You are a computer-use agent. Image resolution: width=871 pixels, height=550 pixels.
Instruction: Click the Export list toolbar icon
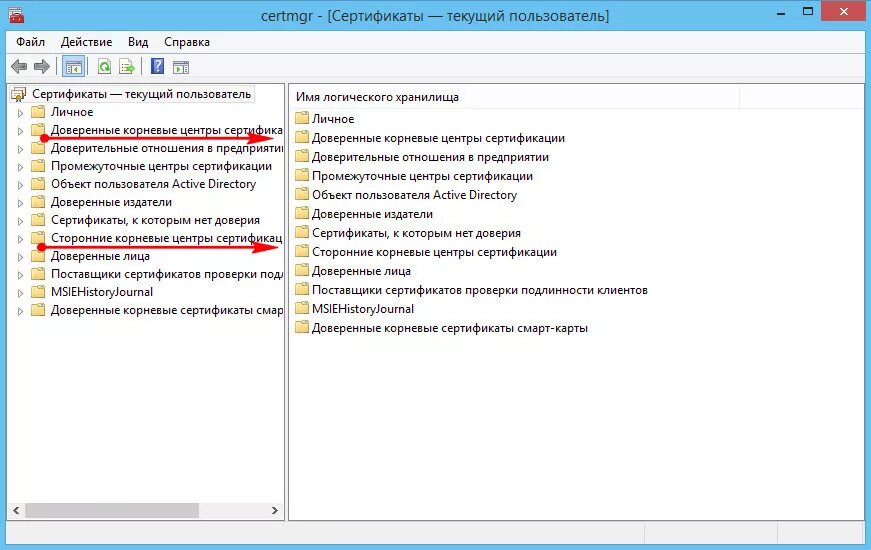[127, 67]
